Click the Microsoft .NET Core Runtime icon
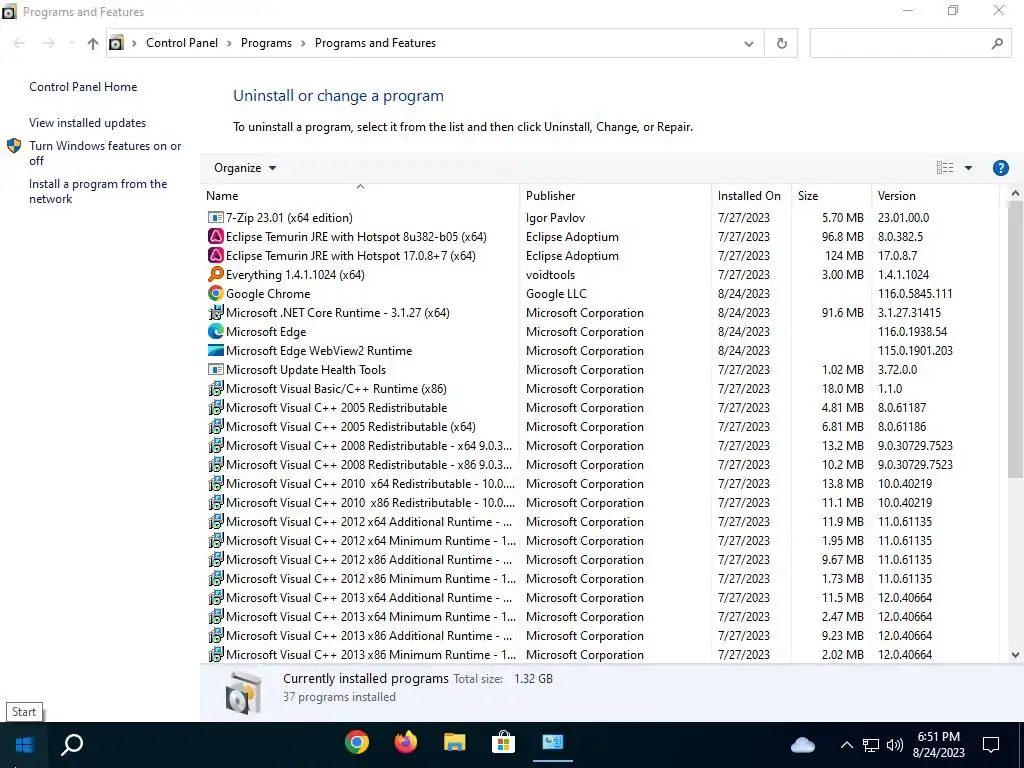The image size is (1024, 768). click(216, 312)
